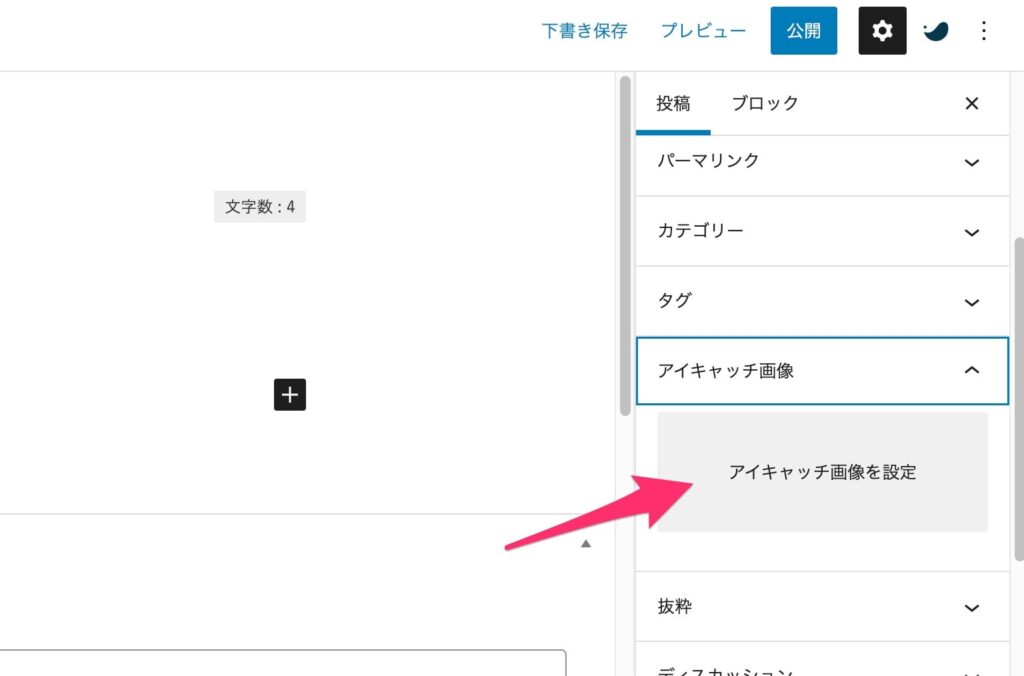
Task: Expand the カテゴリー panel chevron
Action: 972,232
